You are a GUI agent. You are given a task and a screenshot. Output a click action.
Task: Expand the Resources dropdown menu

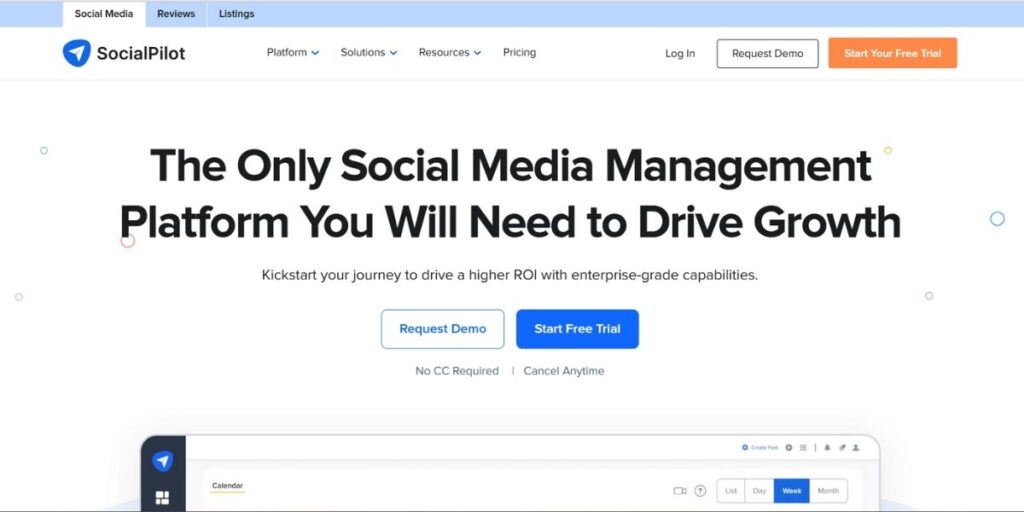point(449,53)
